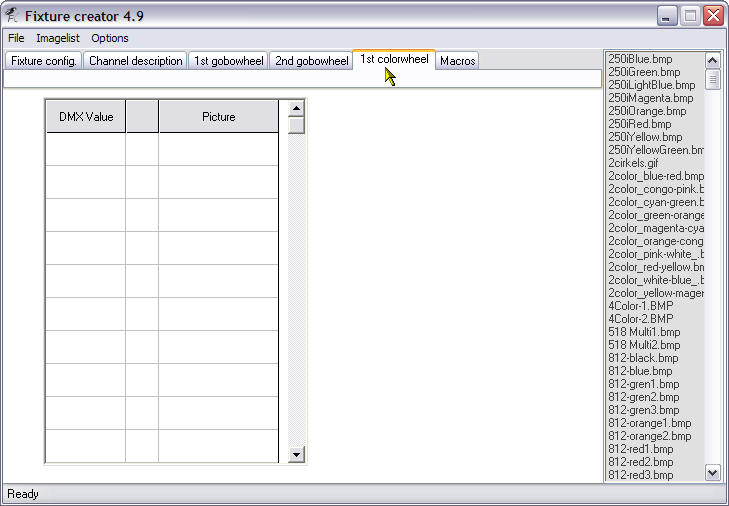Open the File menu

tap(16, 38)
